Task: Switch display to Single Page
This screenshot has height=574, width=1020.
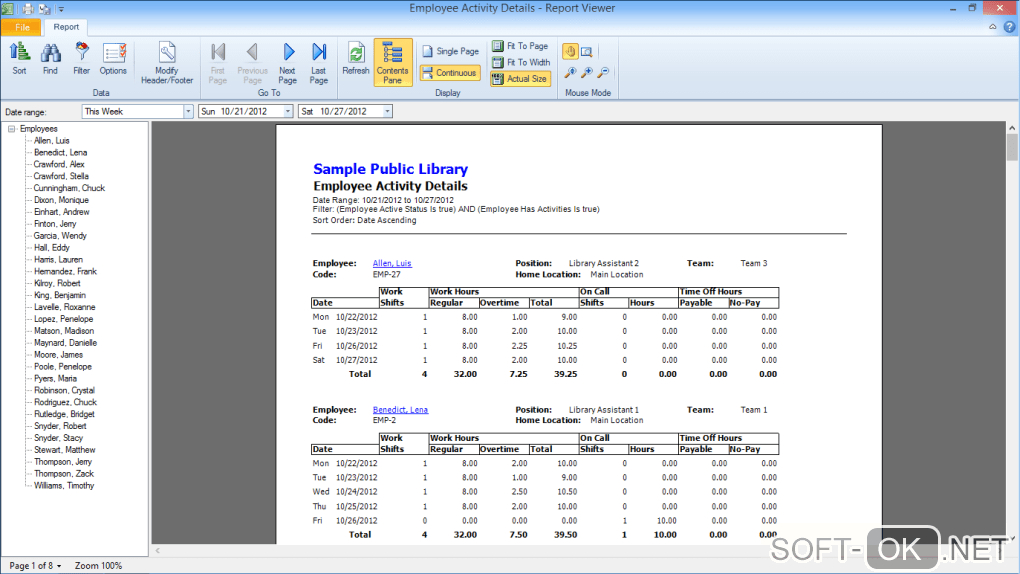Action: (x=450, y=51)
